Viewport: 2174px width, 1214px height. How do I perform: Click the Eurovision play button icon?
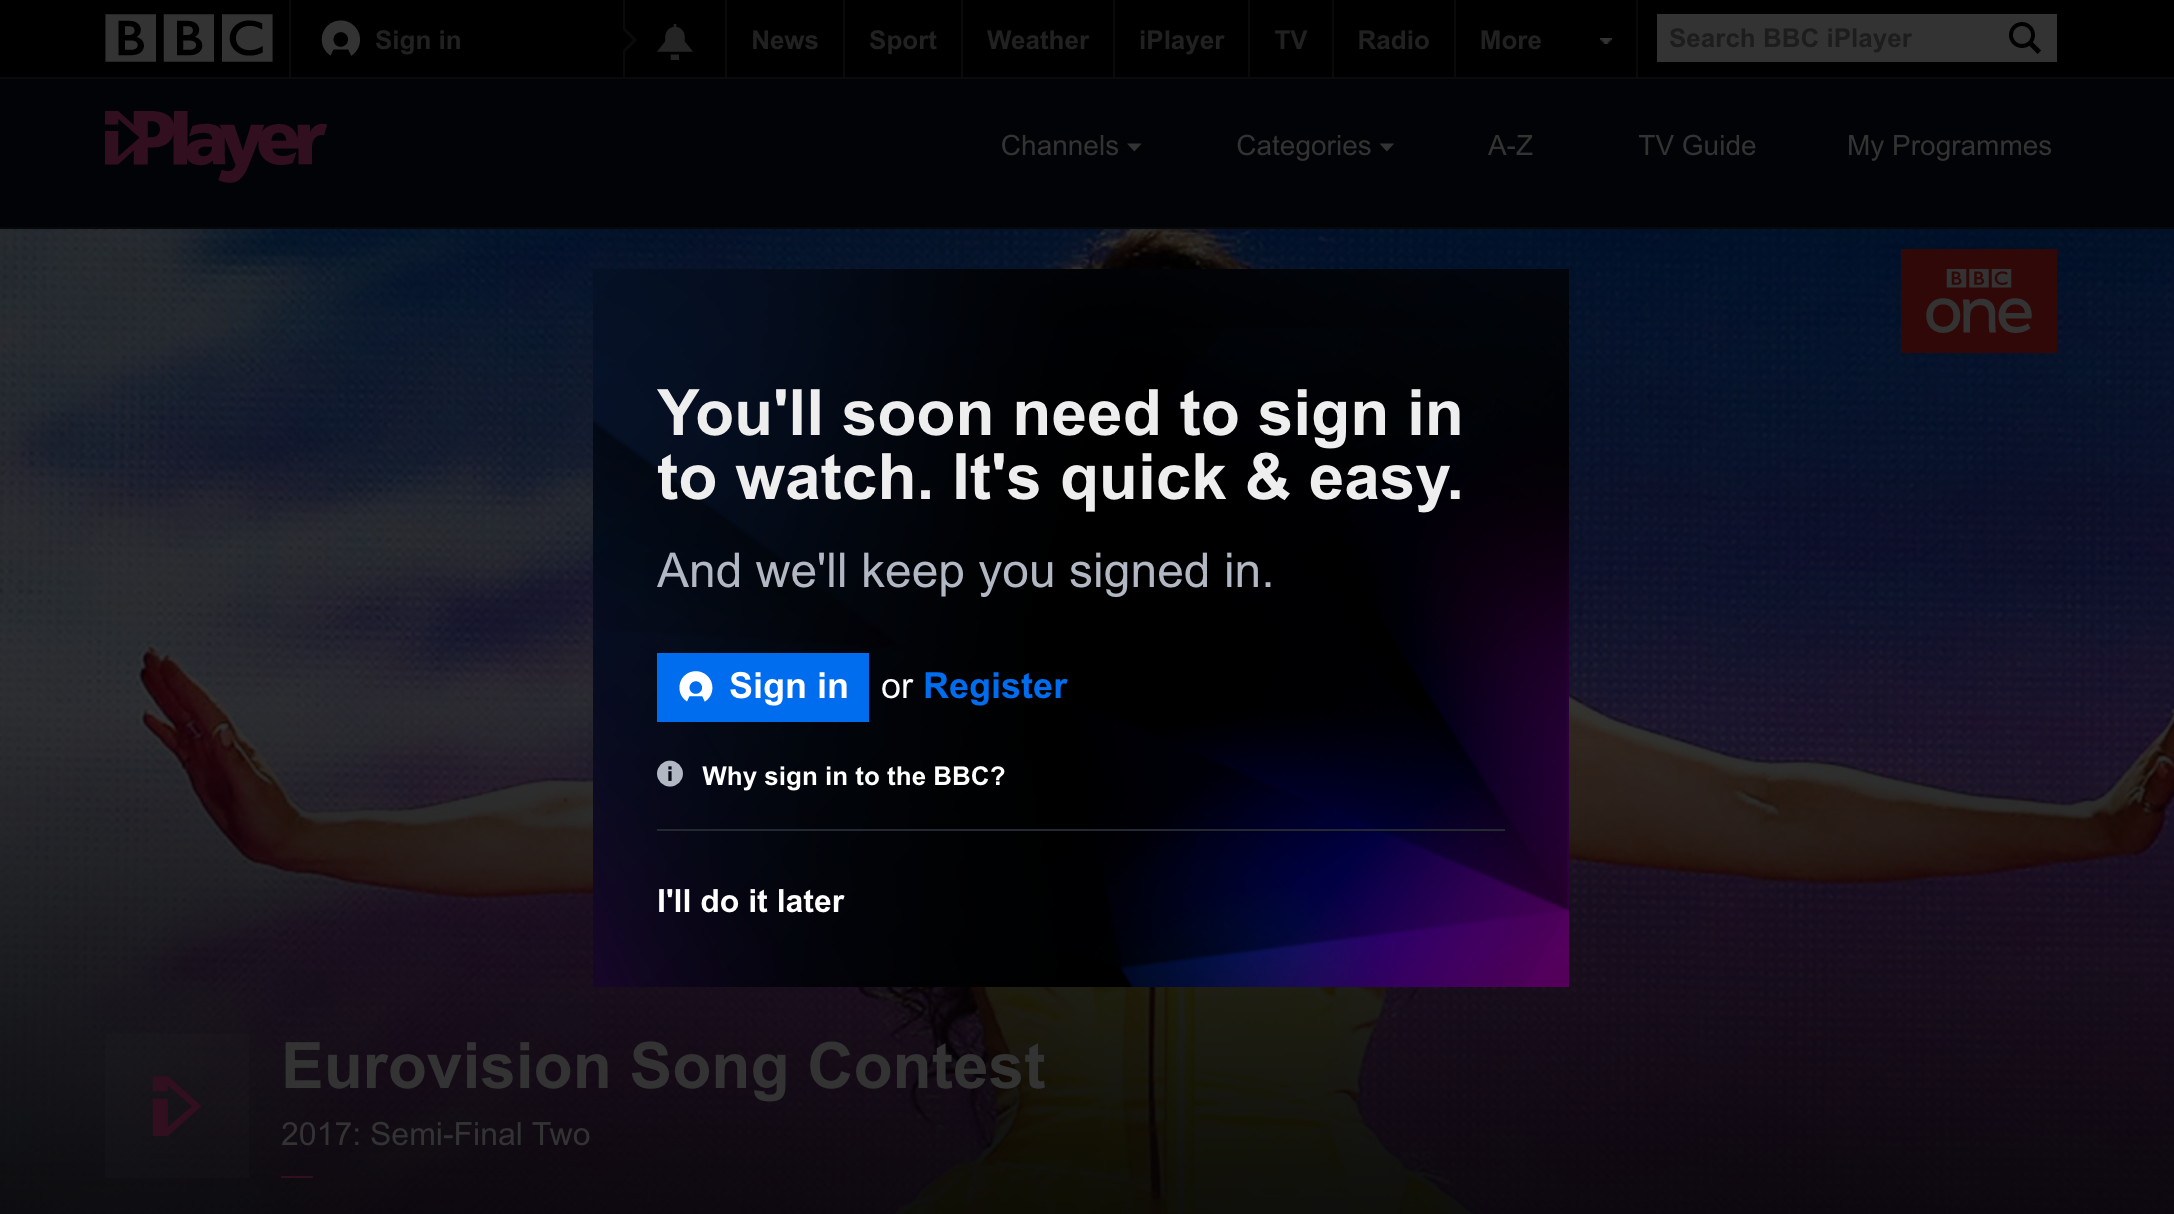(176, 1106)
